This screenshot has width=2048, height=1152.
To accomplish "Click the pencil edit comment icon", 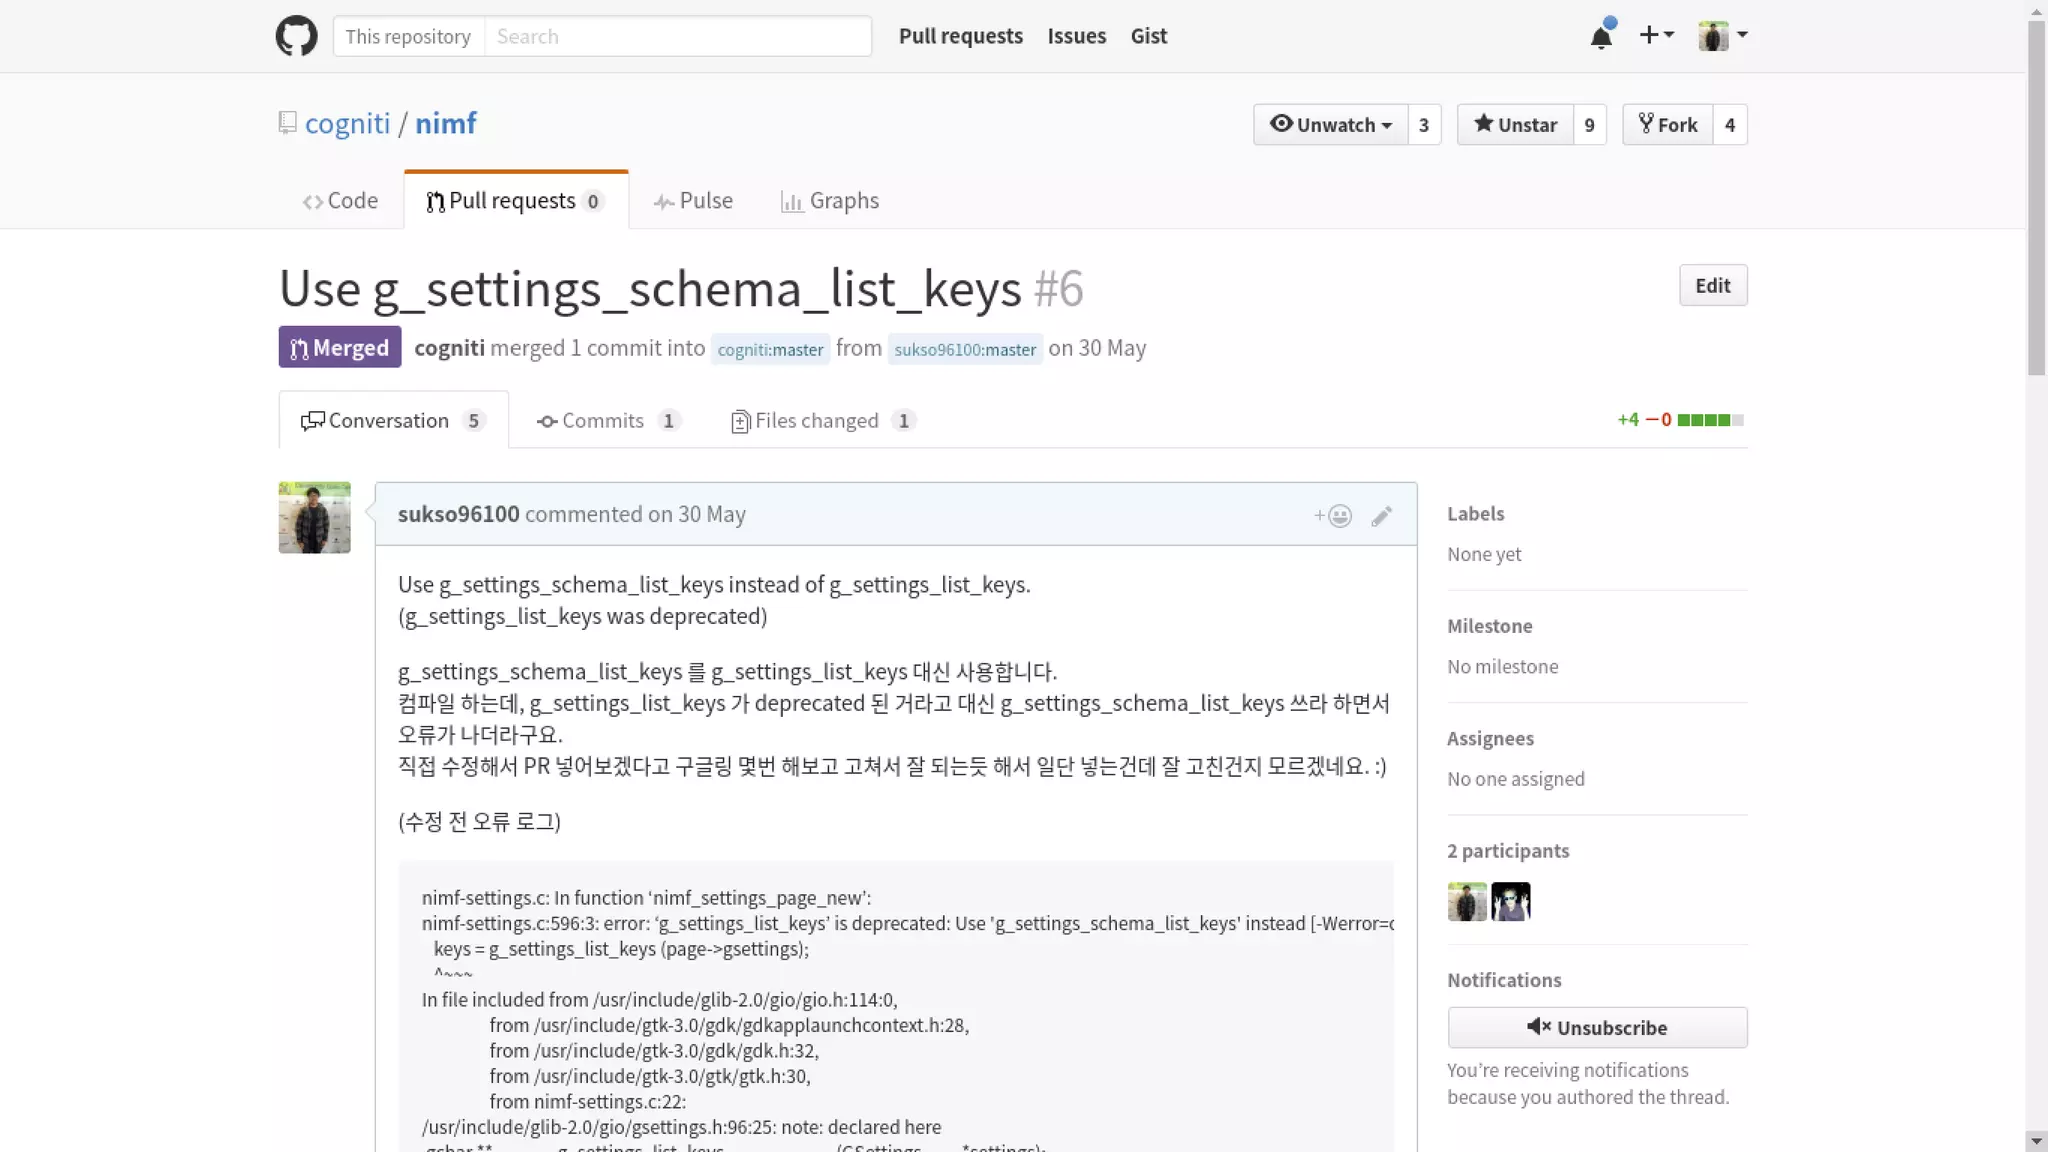I will 1381,516.
